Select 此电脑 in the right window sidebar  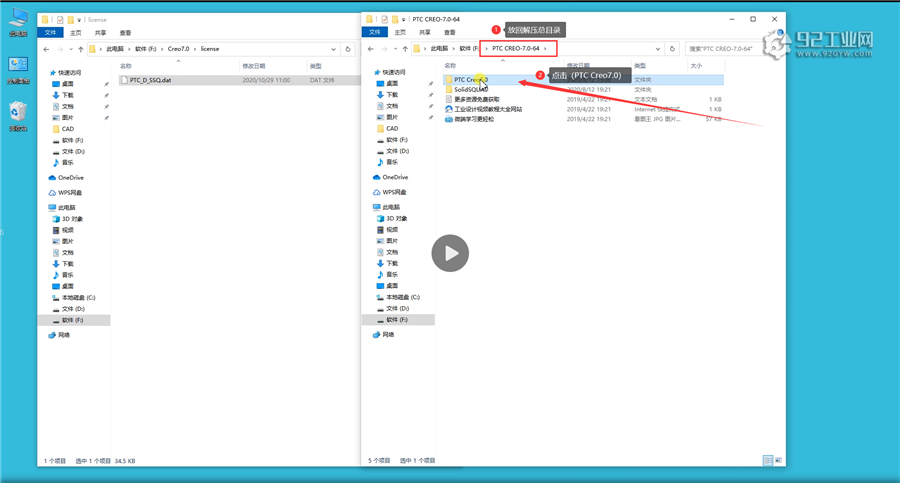tap(386, 207)
